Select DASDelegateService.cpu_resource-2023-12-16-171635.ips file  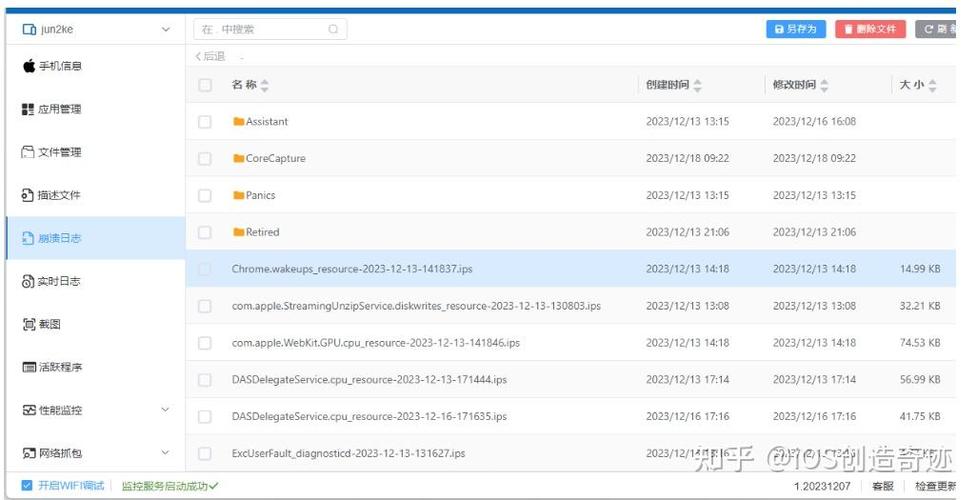(x=369, y=416)
